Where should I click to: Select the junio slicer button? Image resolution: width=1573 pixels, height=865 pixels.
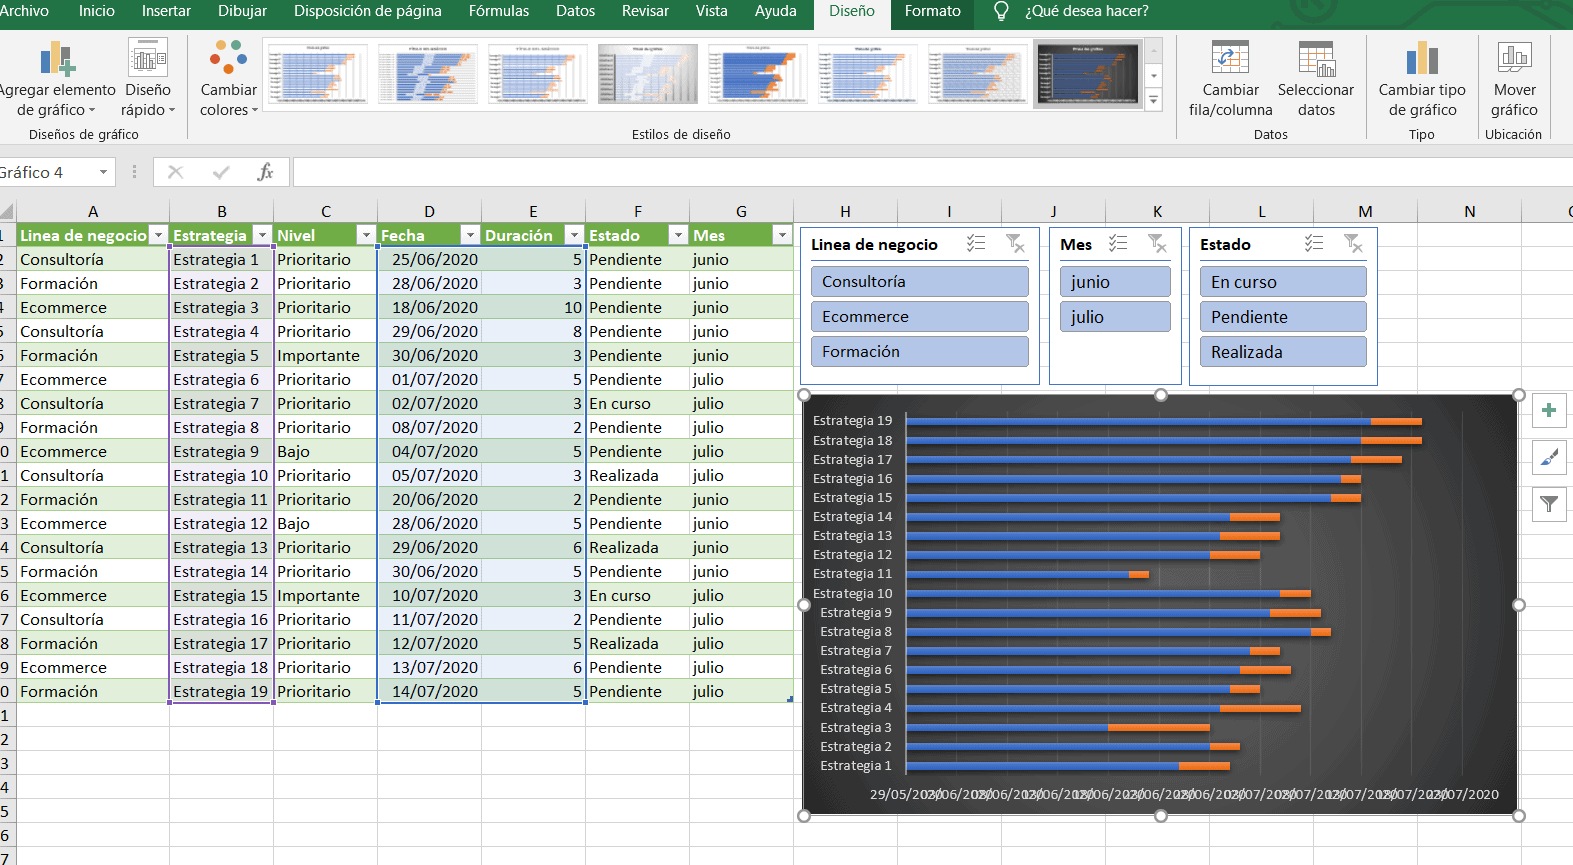tap(1114, 282)
